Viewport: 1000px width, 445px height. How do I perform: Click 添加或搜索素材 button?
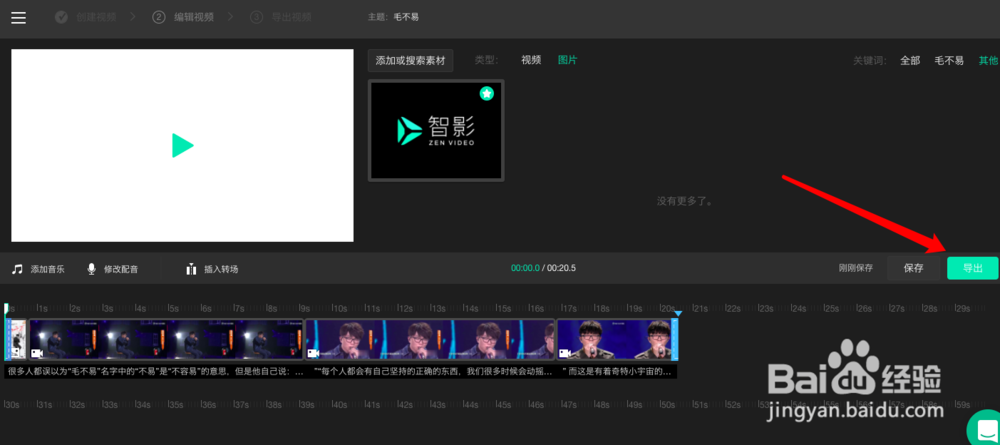411,61
